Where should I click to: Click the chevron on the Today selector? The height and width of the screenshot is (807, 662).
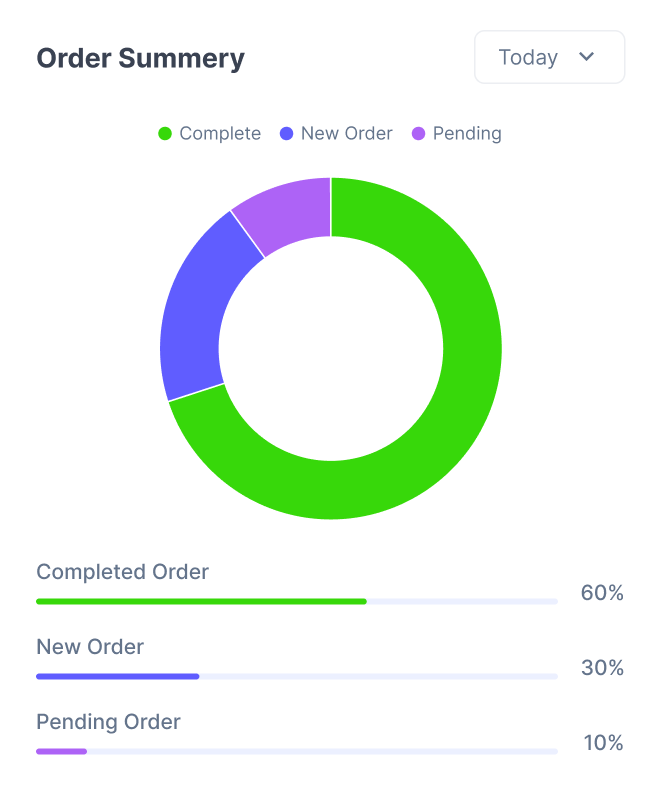pos(589,57)
